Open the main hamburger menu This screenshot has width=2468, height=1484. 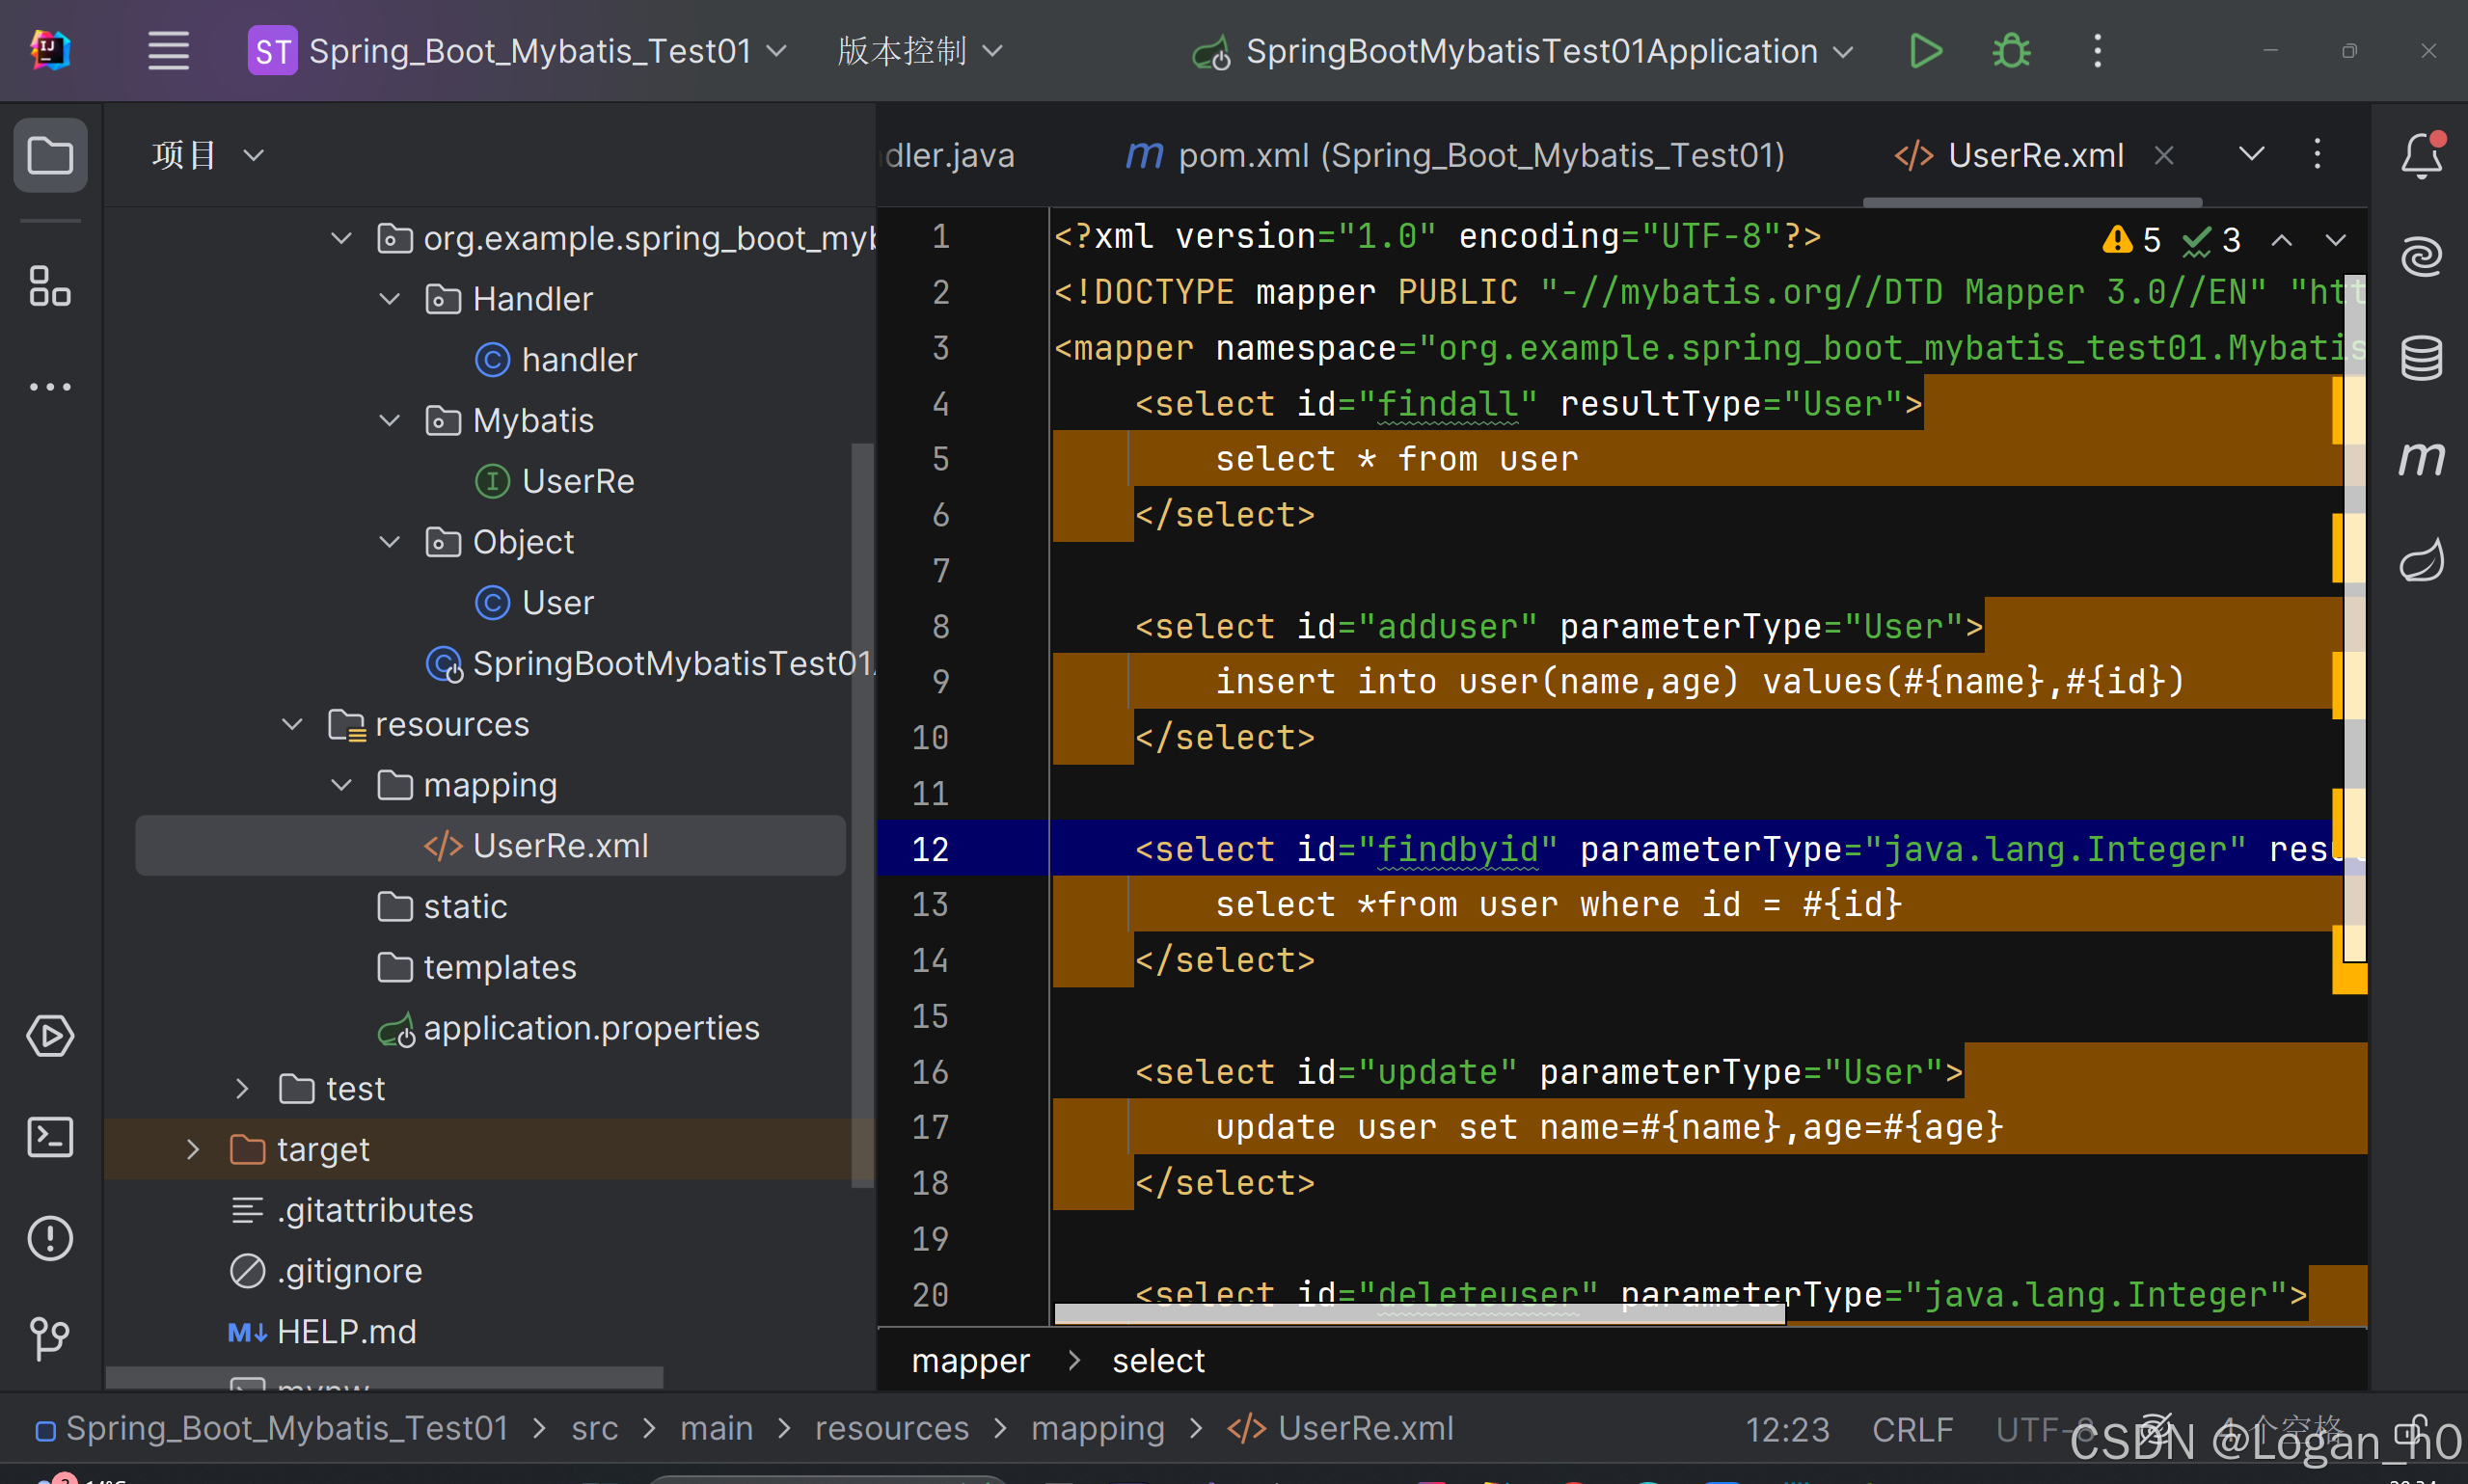pos(168,50)
